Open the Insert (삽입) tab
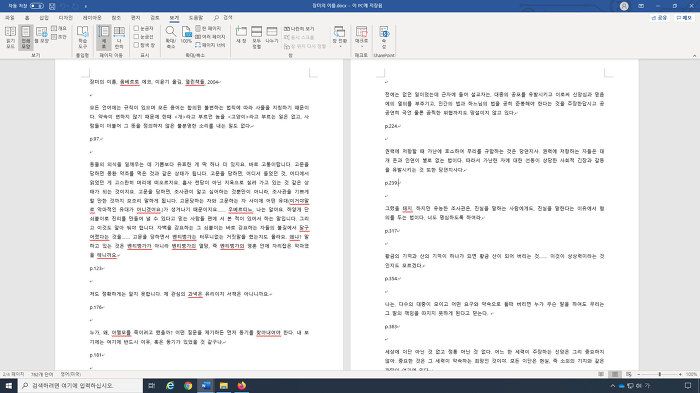 pyautogui.click(x=44, y=17)
